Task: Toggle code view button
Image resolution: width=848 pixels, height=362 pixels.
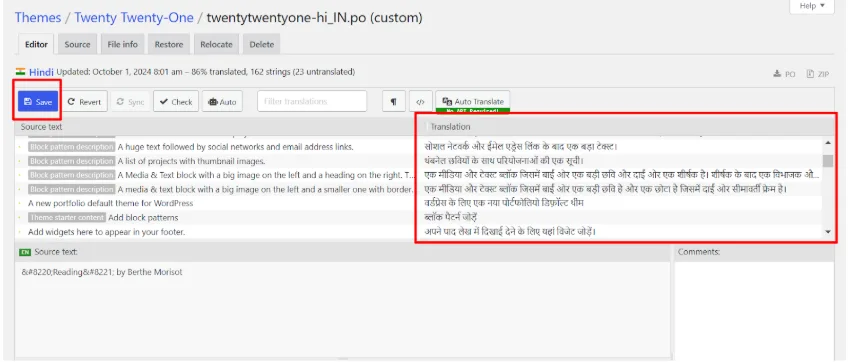Action: pos(420,102)
